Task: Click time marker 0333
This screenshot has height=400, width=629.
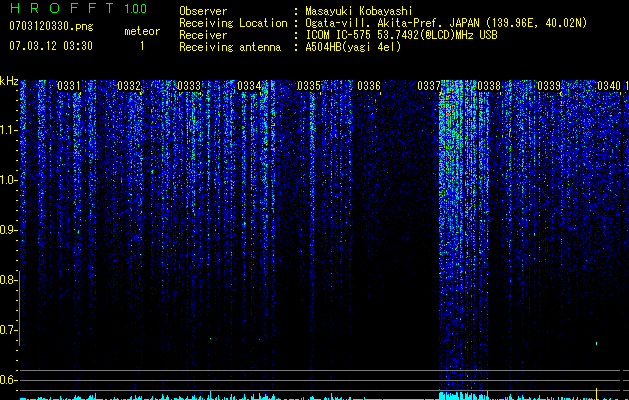Action: (x=189, y=86)
